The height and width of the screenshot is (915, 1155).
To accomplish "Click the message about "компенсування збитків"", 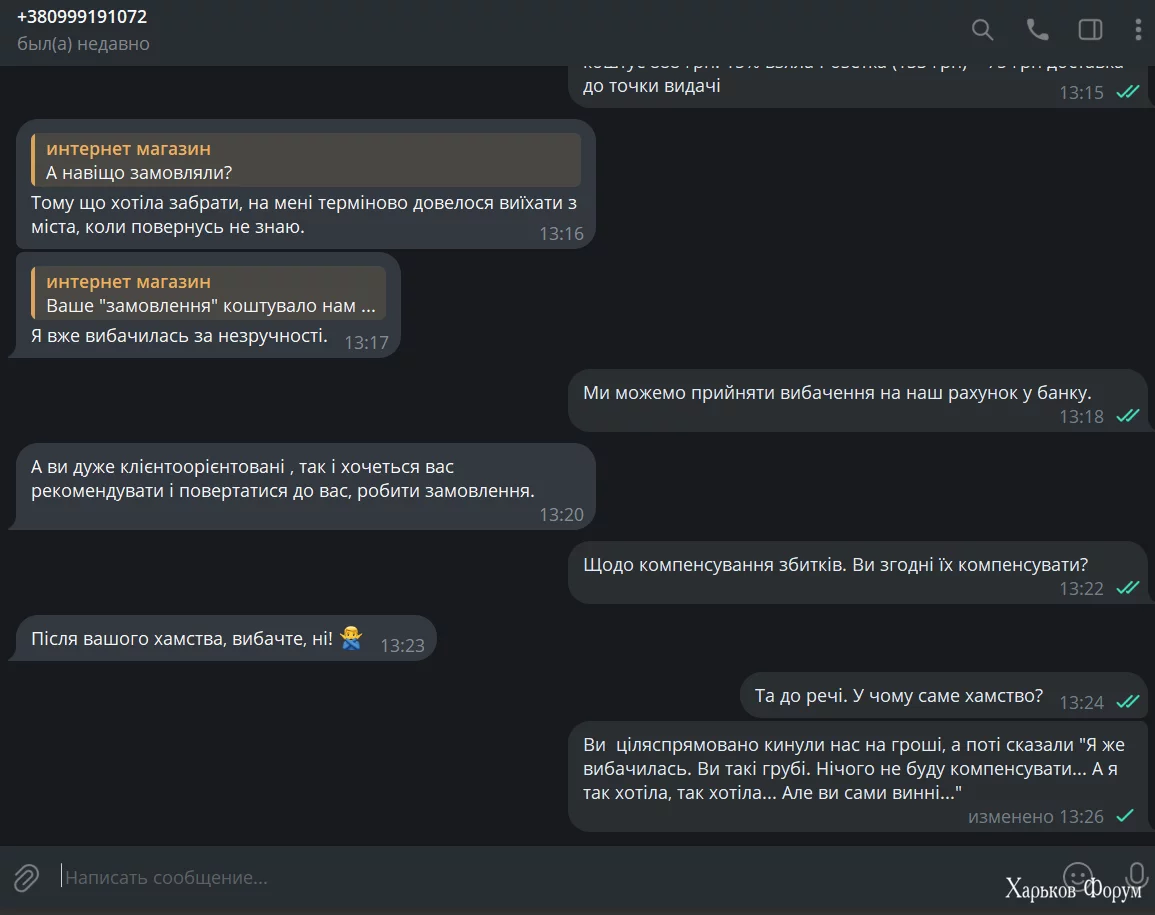I will (x=835, y=564).
